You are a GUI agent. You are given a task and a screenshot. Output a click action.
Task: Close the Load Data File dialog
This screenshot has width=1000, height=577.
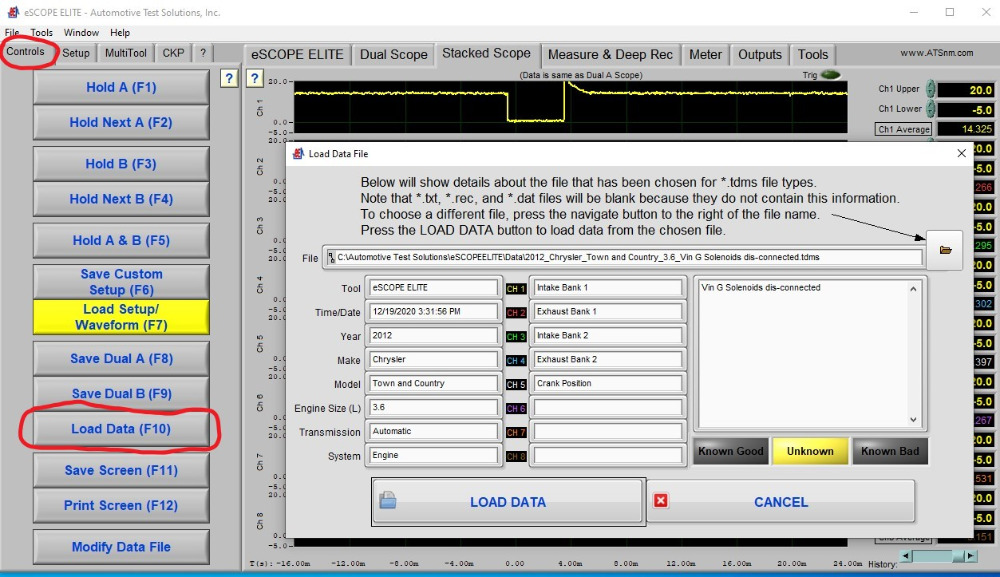point(961,153)
